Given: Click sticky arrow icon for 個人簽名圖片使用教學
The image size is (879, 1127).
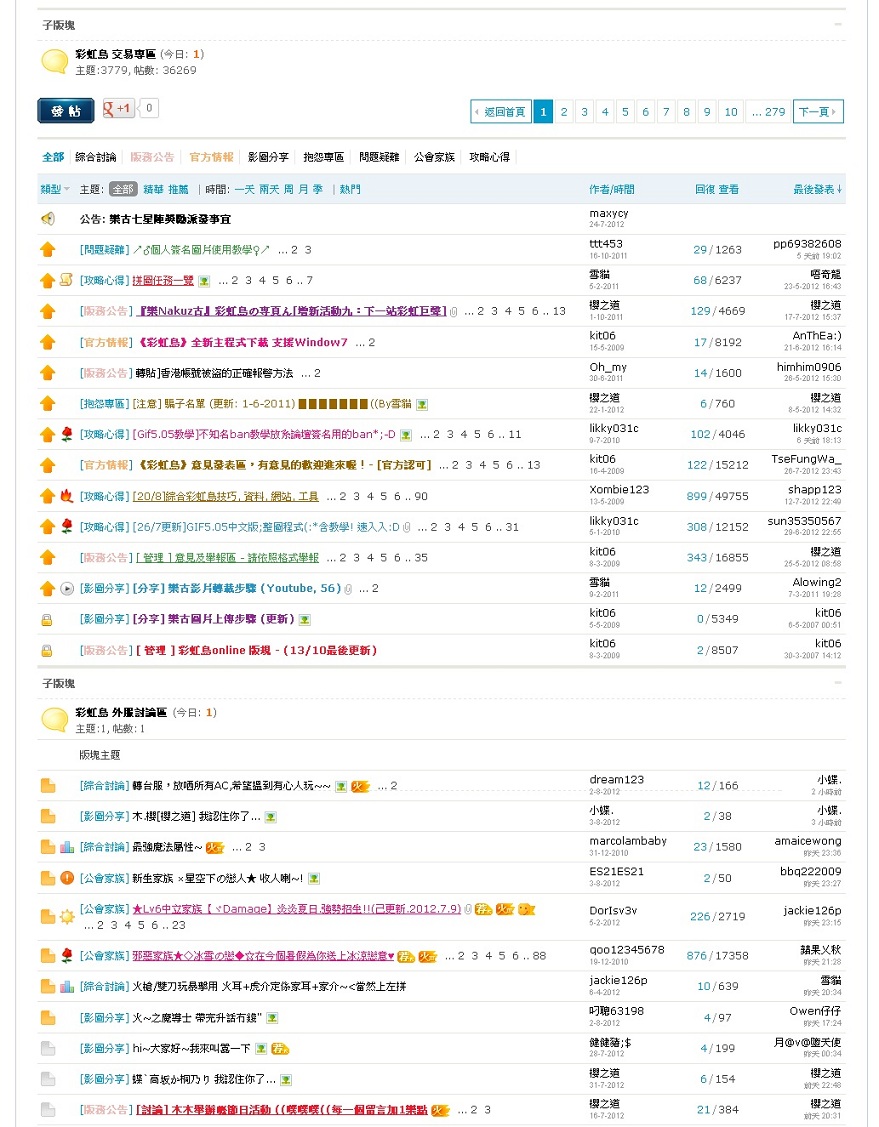Looking at the screenshot, I should 47,249.
